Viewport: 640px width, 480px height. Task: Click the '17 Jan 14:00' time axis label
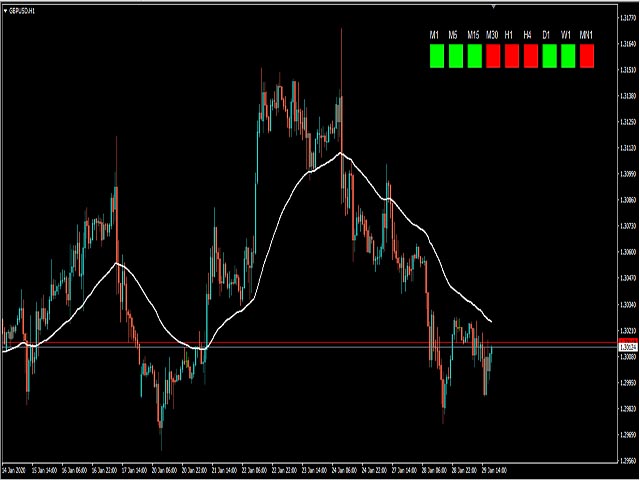pos(136,470)
